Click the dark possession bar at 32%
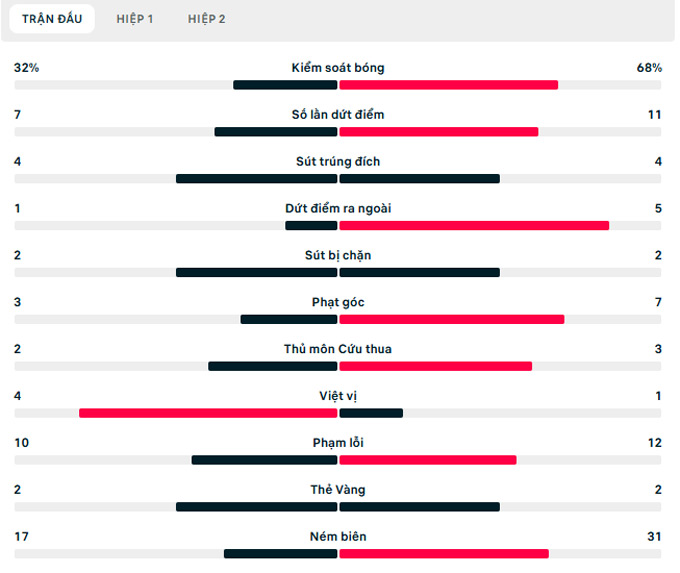This screenshot has height=573, width=680. (x=285, y=85)
